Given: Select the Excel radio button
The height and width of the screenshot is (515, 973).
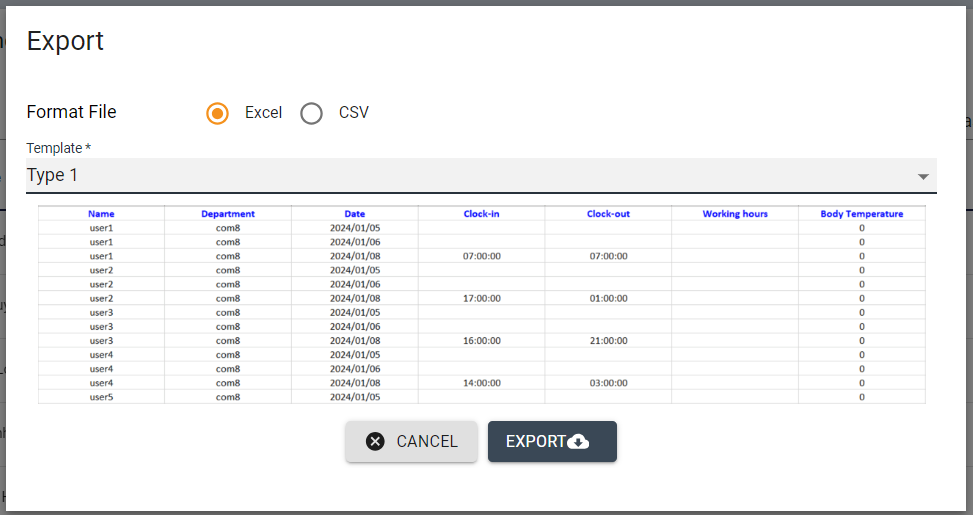Looking at the screenshot, I should click(217, 113).
